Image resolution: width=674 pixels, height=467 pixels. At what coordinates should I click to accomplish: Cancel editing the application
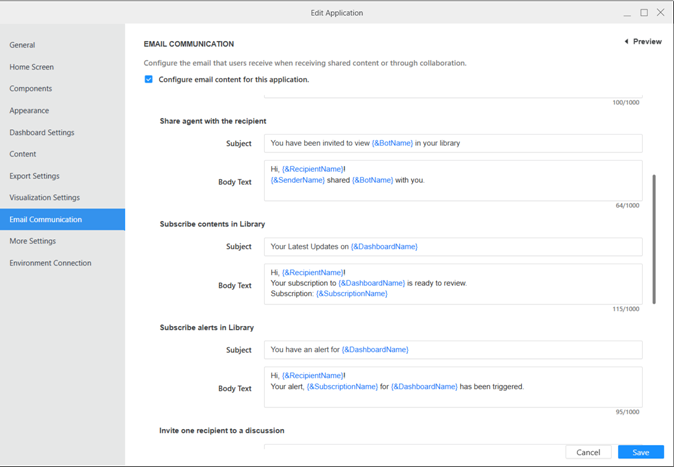pyautogui.click(x=588, y=452)
